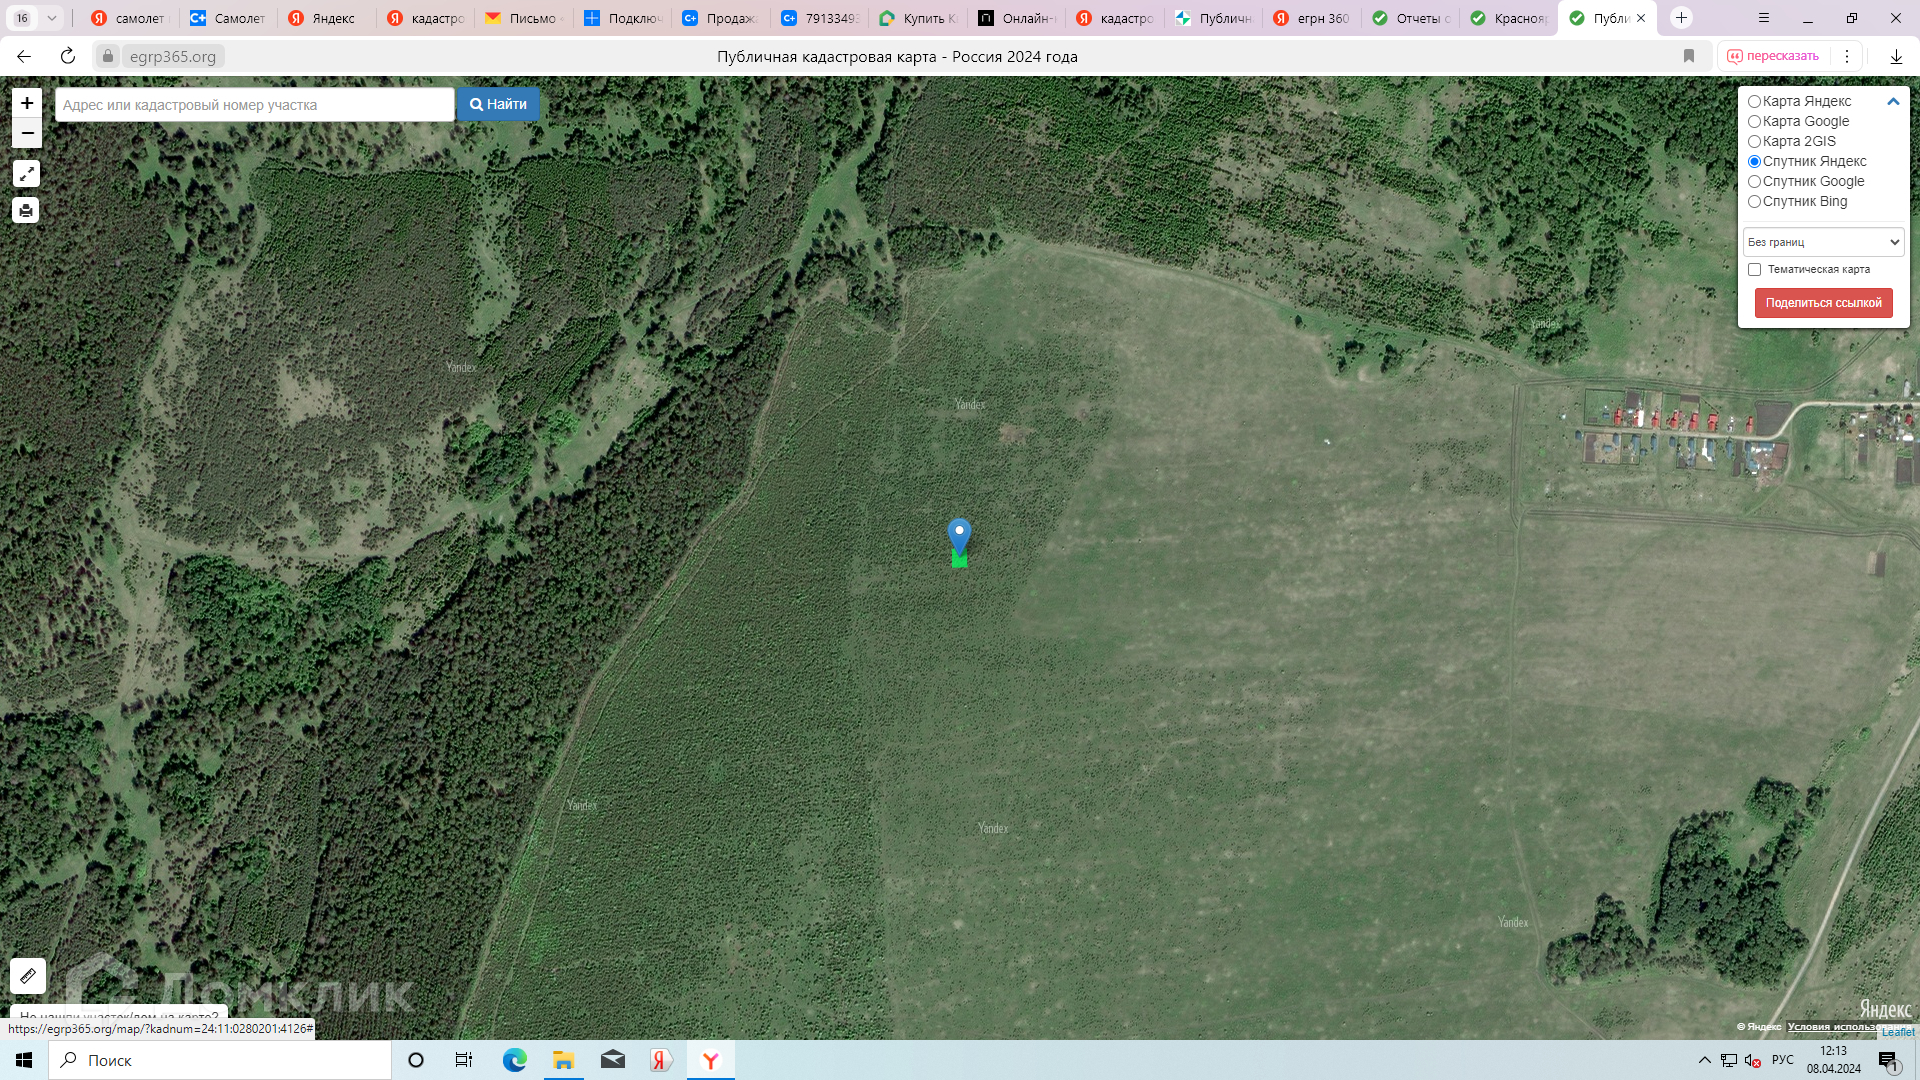
Task: Switch to the егрн 360 tab
Action: 1312,18
